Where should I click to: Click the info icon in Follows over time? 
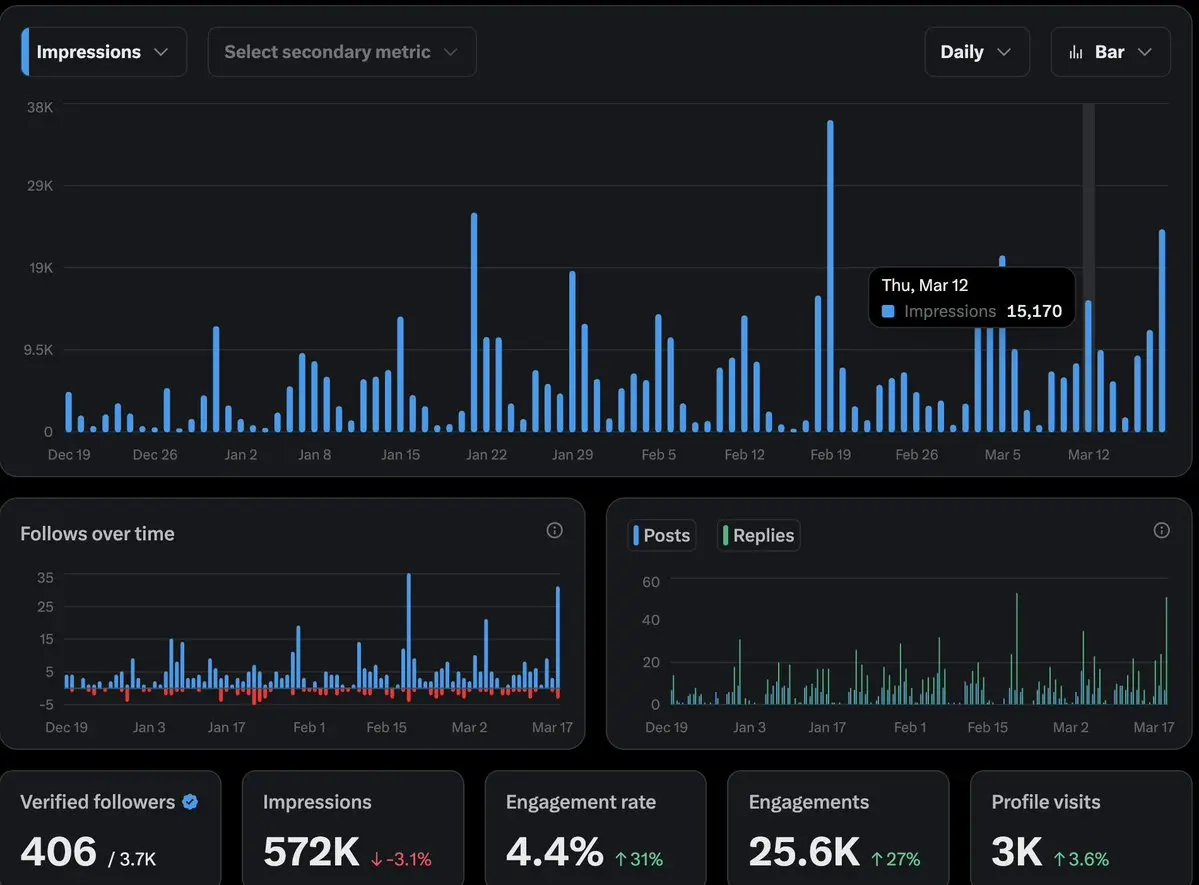tap(554, 530)
